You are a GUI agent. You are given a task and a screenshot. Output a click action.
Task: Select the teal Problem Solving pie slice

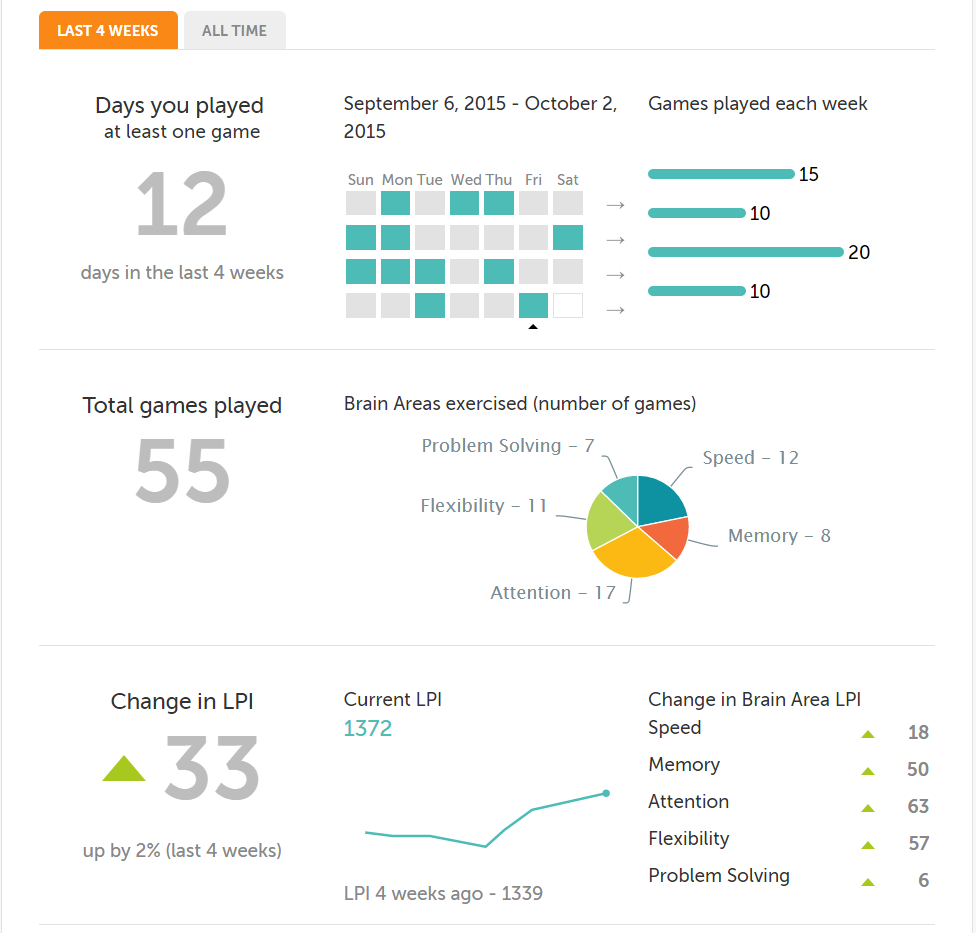(x=624, y=495)
